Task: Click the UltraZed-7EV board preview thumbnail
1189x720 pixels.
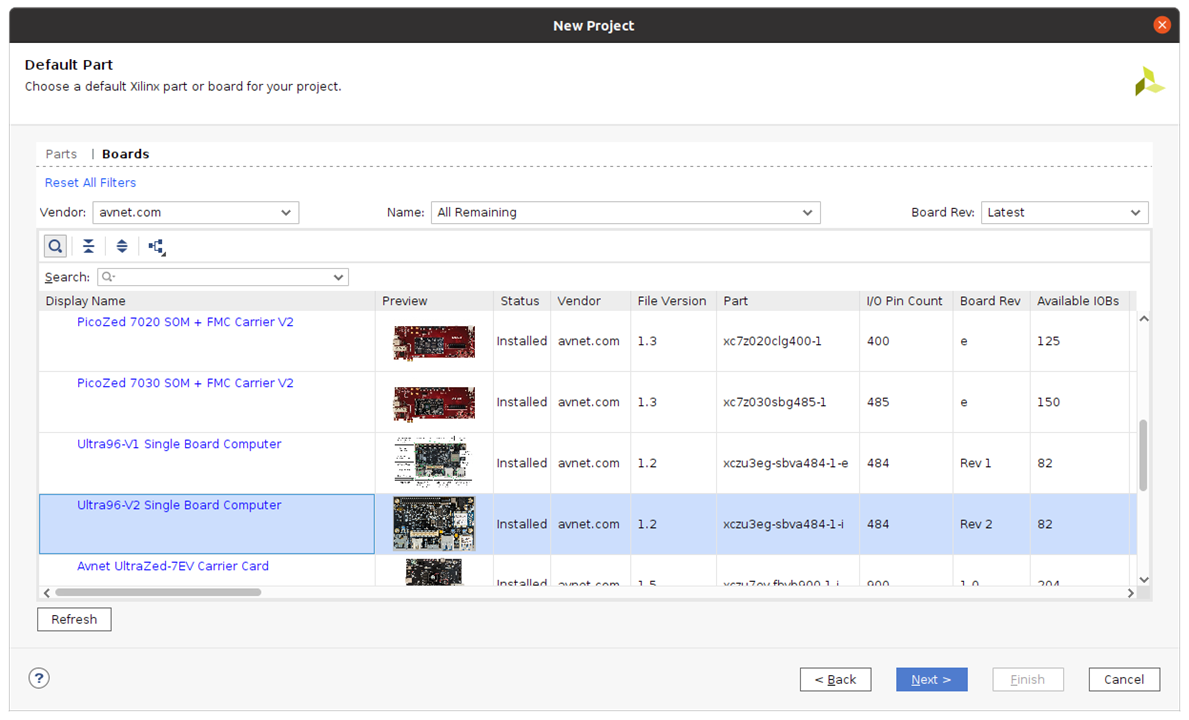Action: tap(434, 572)
